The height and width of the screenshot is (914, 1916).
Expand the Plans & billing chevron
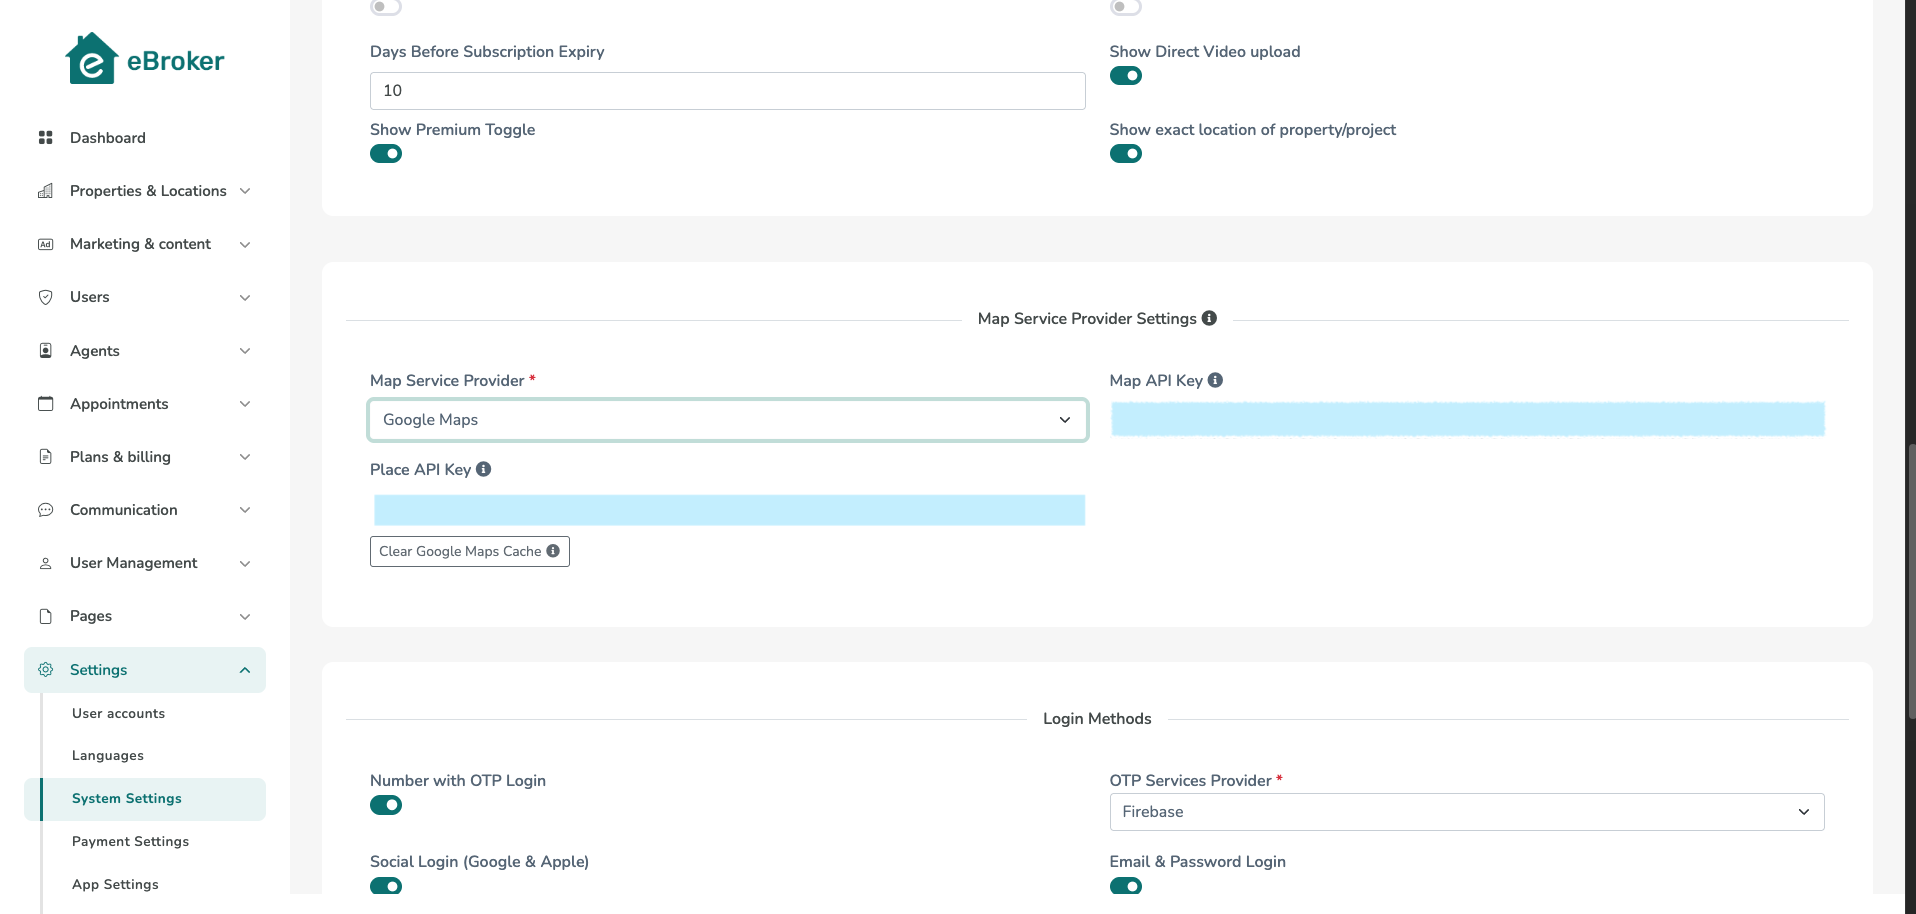[245, 457]
